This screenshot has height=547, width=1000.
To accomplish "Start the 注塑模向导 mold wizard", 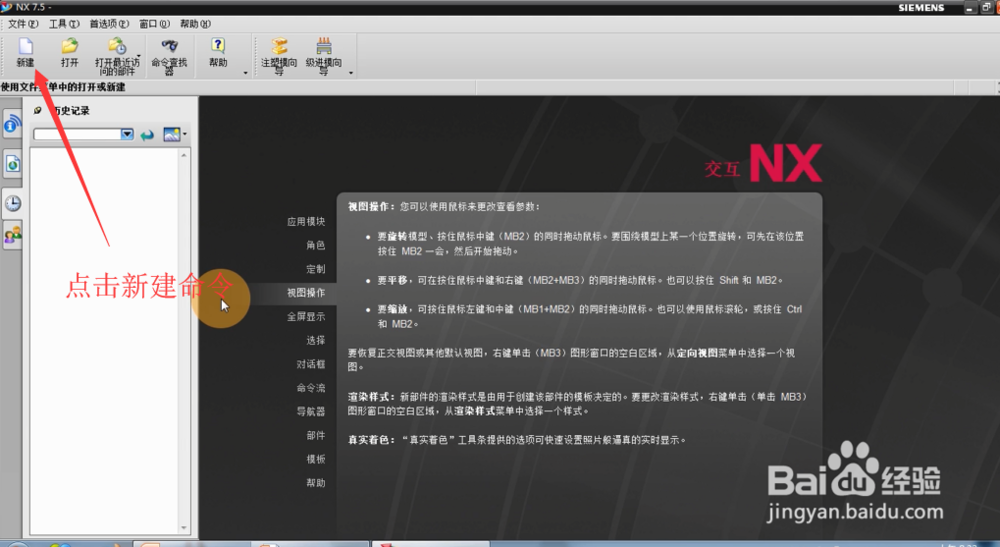I will click(279, 47).
